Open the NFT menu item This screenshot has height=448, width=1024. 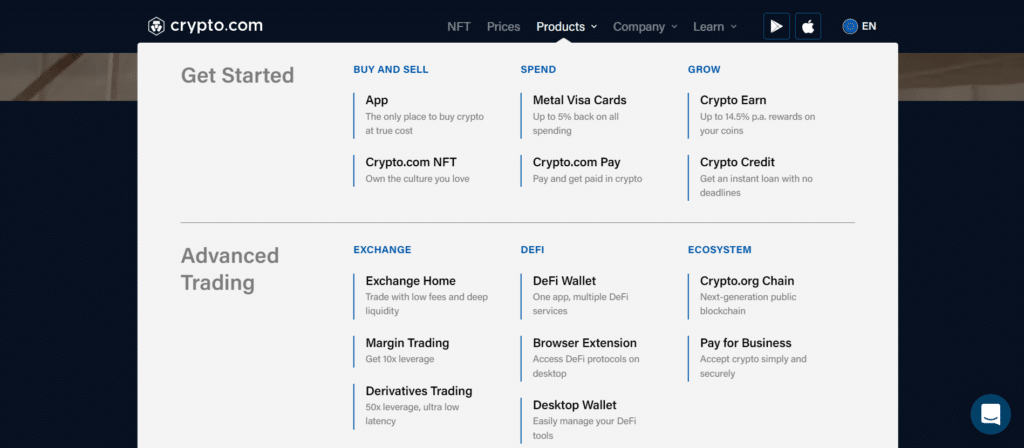pos(458,27)
